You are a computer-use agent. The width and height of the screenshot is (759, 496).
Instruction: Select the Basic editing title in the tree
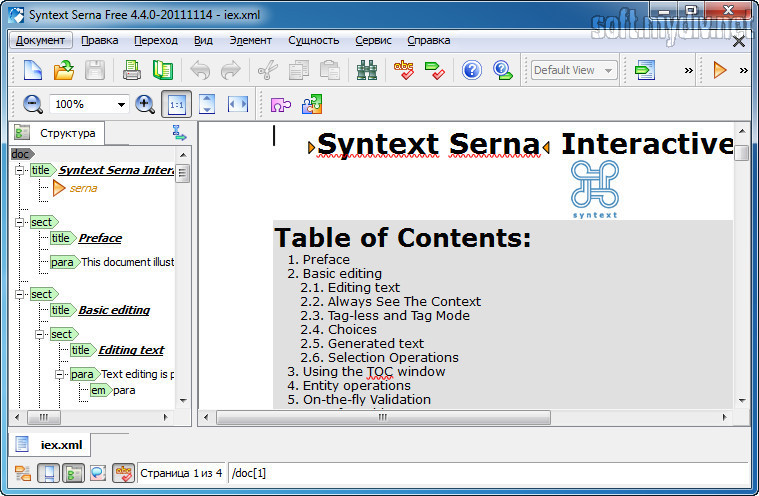114,310
